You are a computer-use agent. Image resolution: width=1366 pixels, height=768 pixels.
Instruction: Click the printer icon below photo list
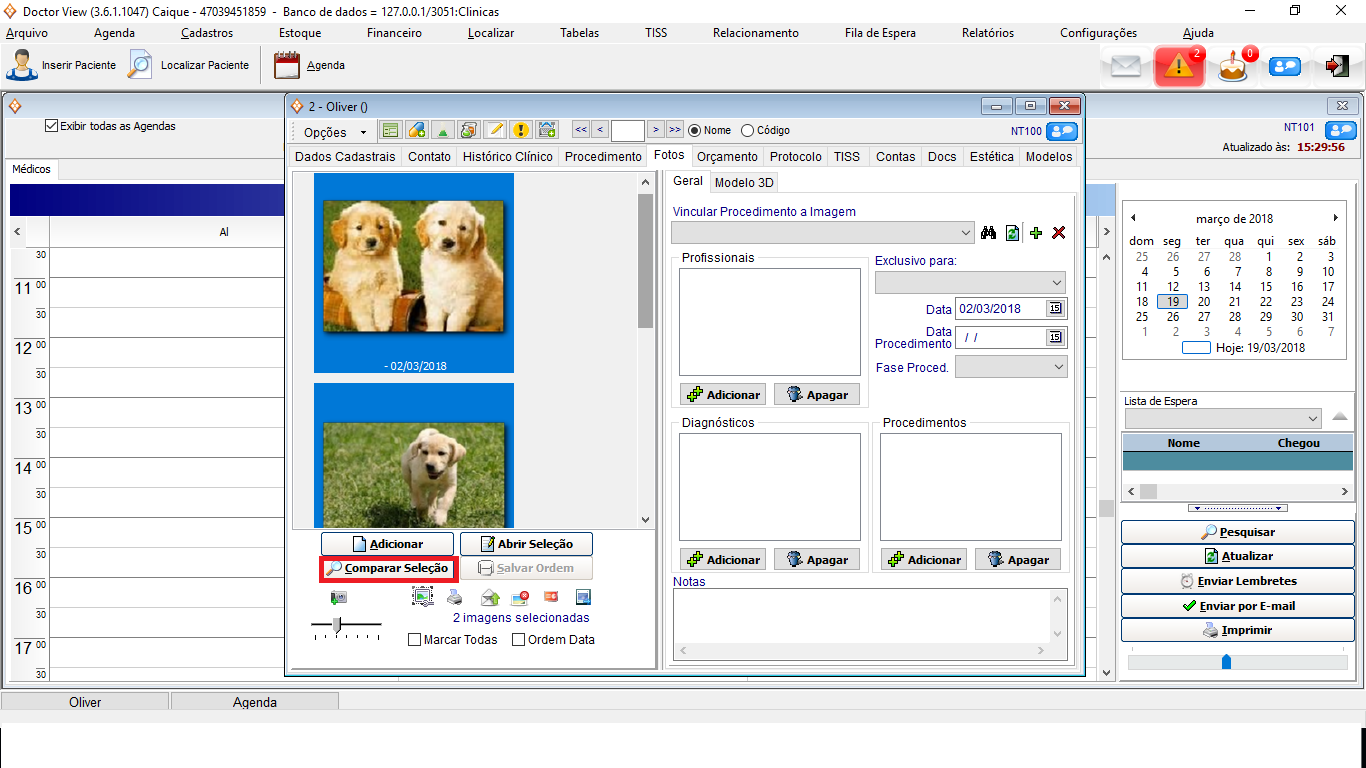[455, 598]
